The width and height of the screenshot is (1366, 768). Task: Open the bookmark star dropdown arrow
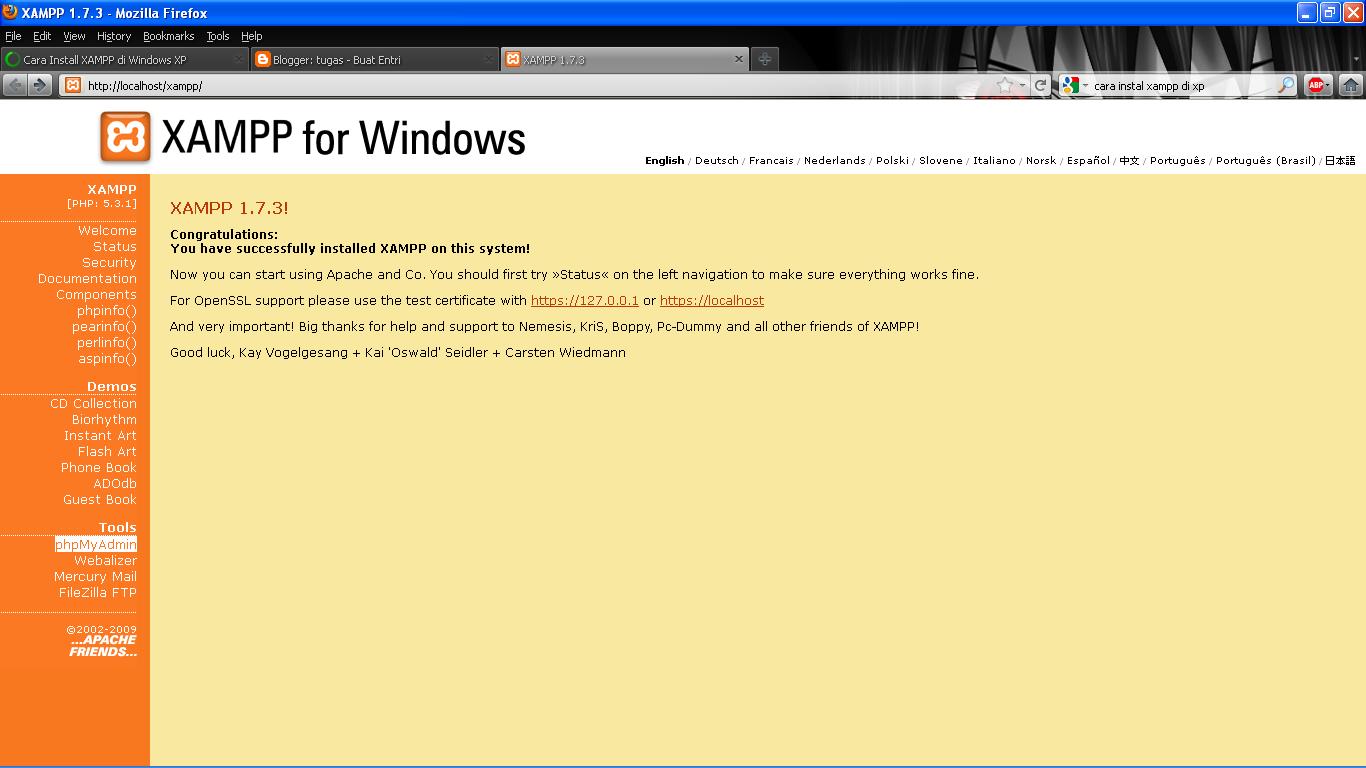pyautogui.click(x=1022, y=85)
